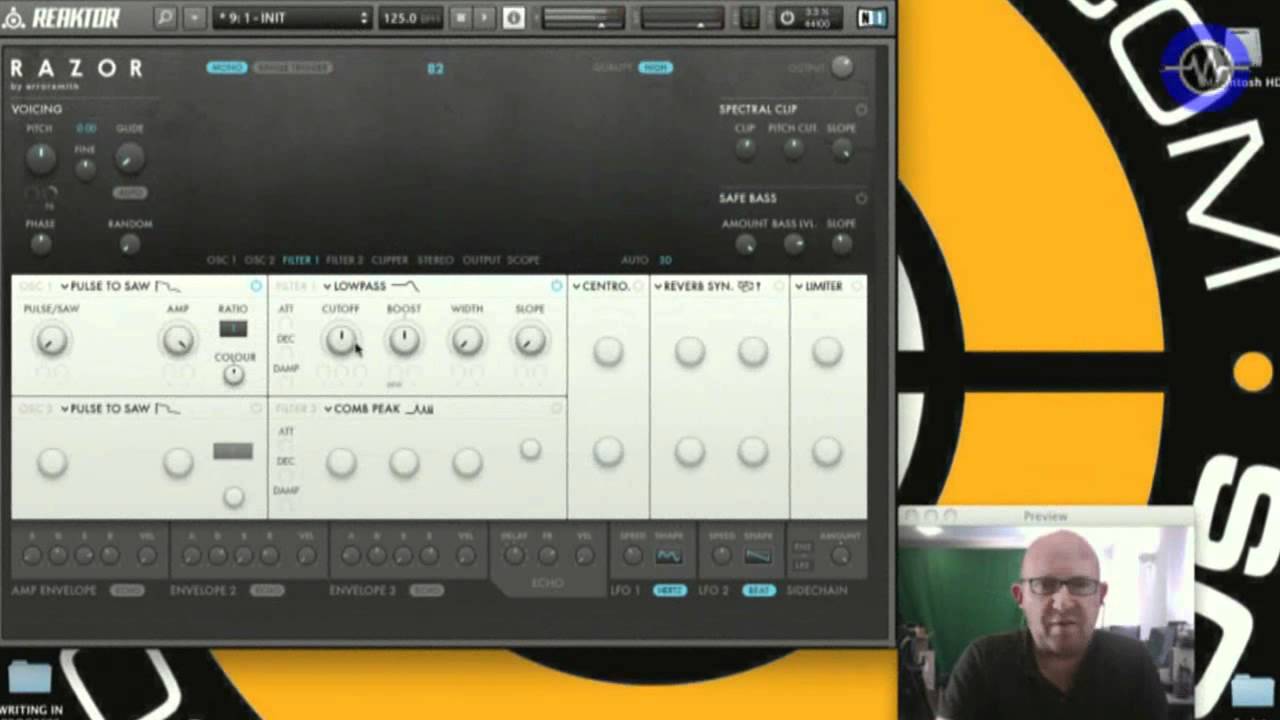Image resolution: width=1280 pixels, height=720 pixels.
Task: Enable the Safe Bass power toggle
Action: click(x=861, y=198)
